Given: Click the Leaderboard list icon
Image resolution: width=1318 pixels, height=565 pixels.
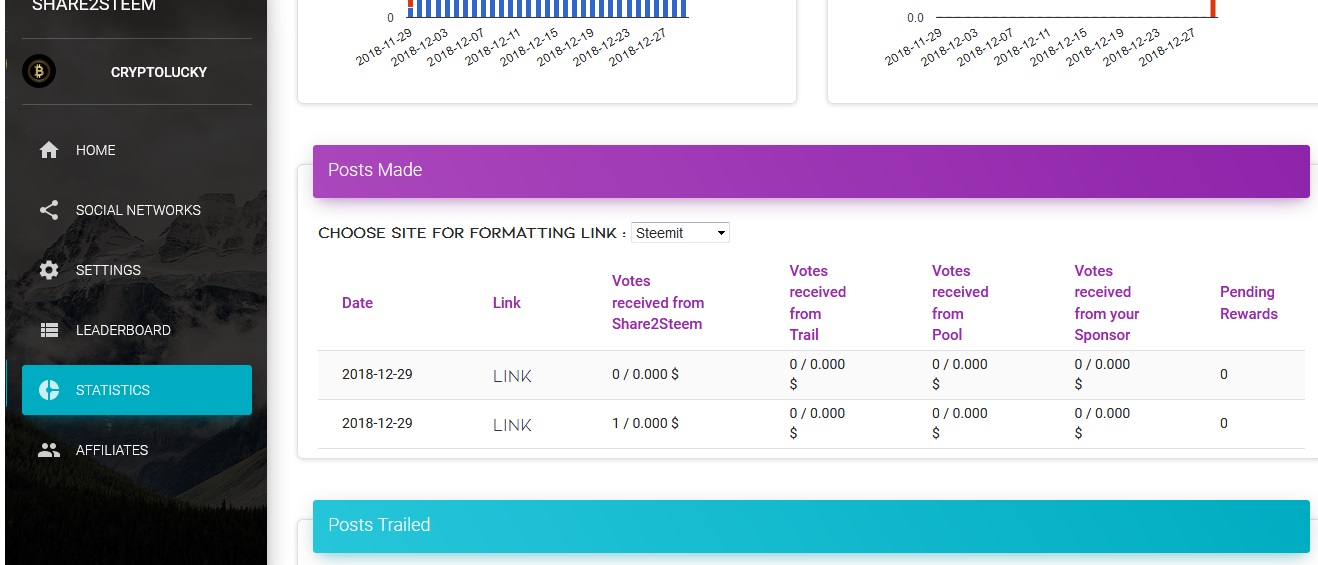Looking at the screenshot, I should pos(49,330).
